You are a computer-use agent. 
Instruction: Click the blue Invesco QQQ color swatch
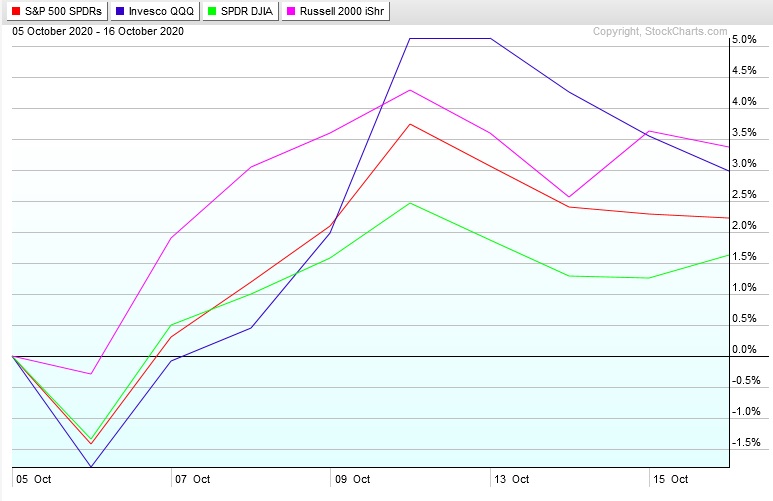click(x=120, y=11)
